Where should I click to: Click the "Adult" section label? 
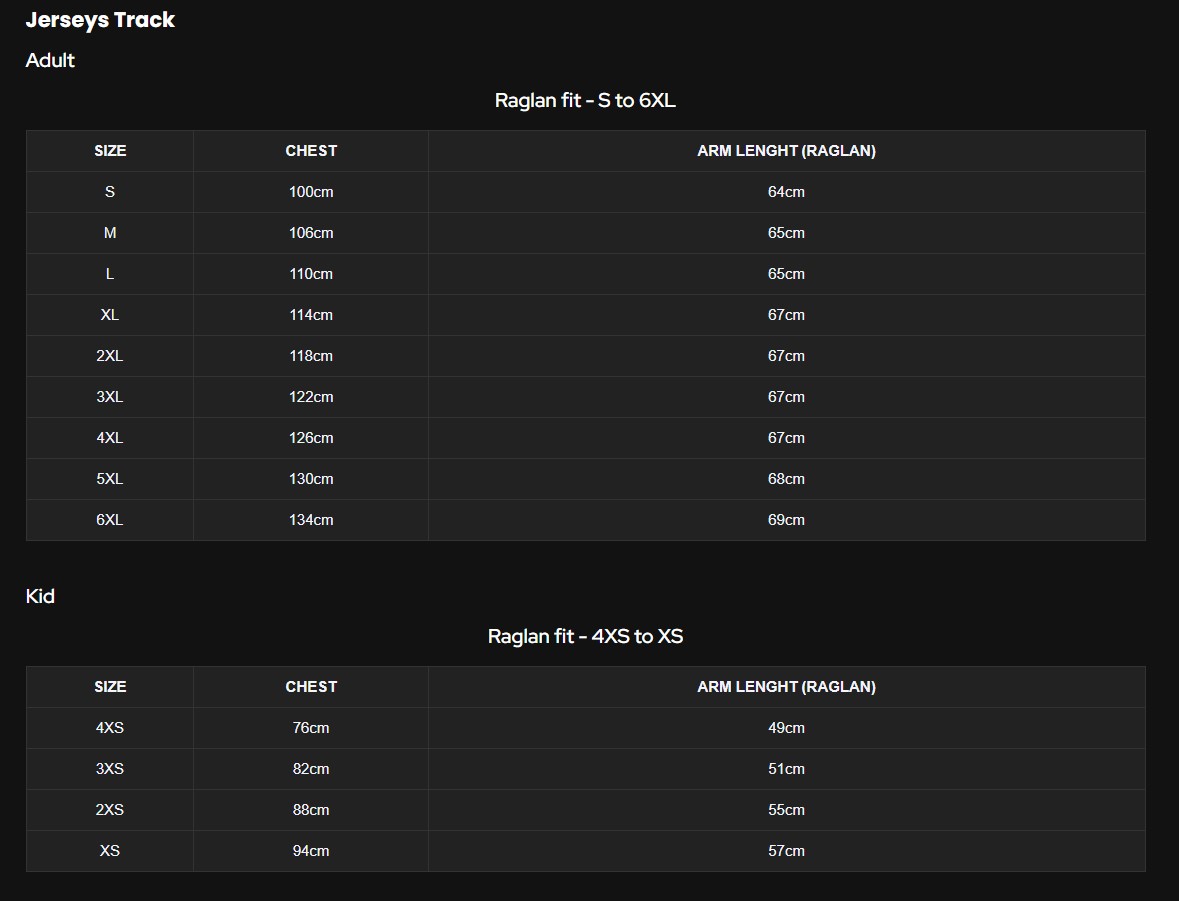pos(50,60)
